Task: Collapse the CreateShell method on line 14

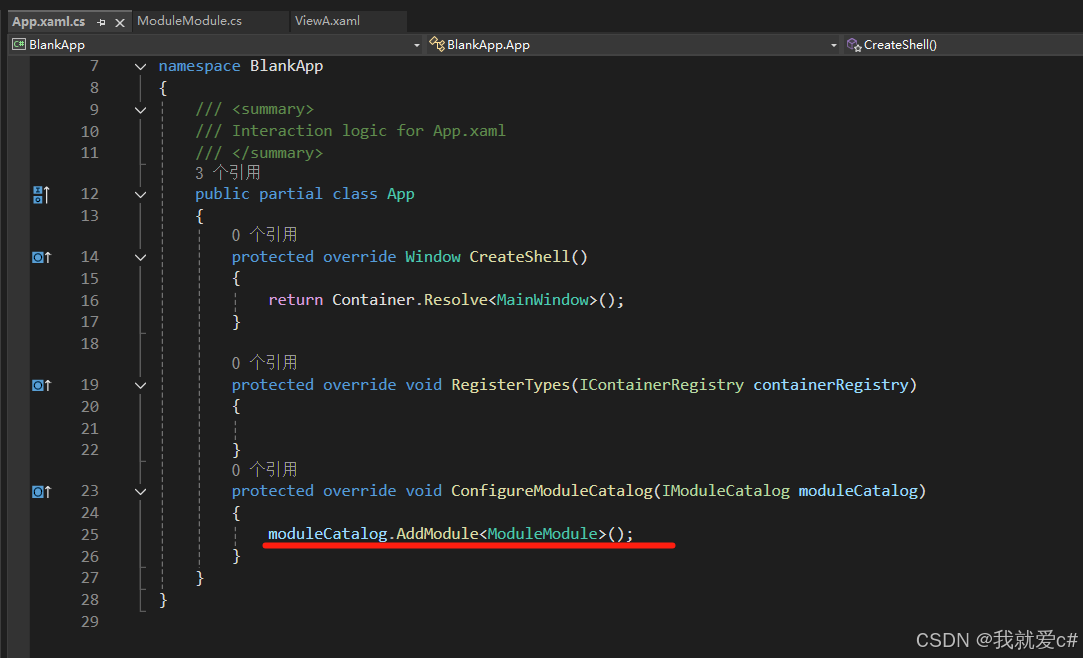Action: pos(140,256)
